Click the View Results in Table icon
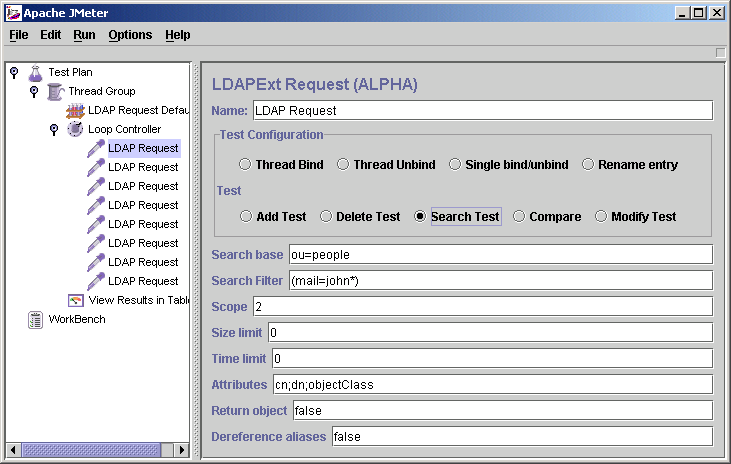The width and height of the screenshot is (731, 464). (75, 300)
